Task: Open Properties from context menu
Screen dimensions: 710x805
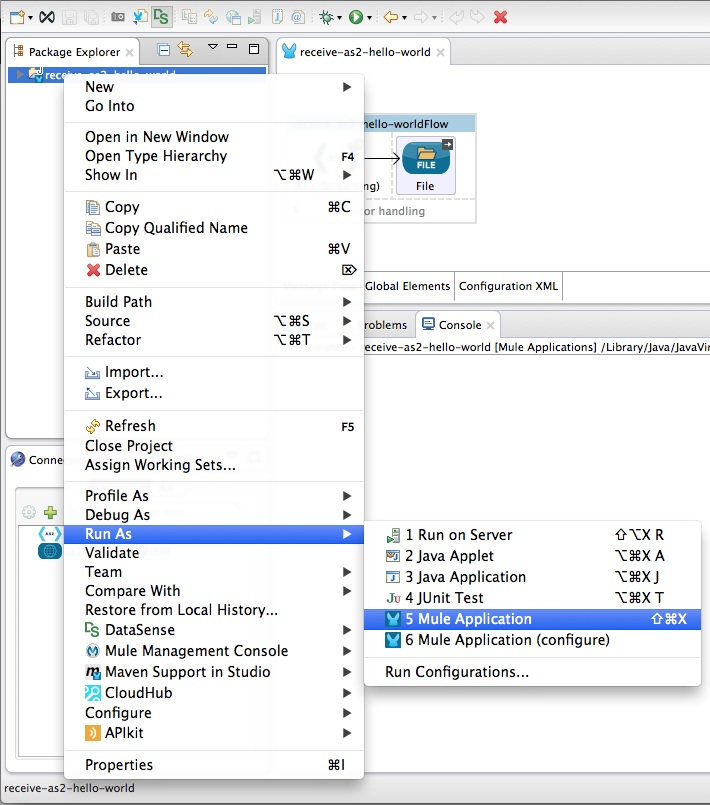Action: (214, 764)
